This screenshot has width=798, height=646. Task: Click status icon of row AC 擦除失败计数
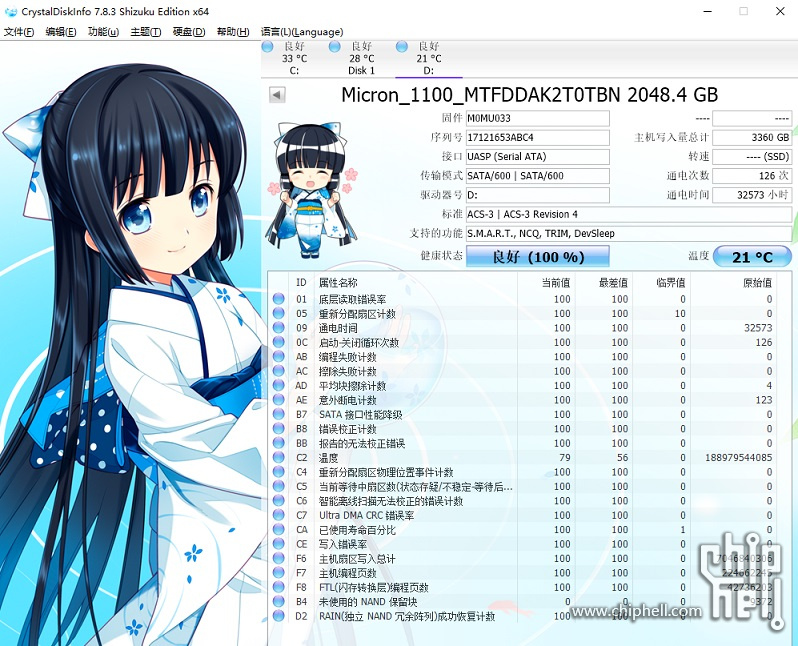pyautogui.click(x=278, y=371)
